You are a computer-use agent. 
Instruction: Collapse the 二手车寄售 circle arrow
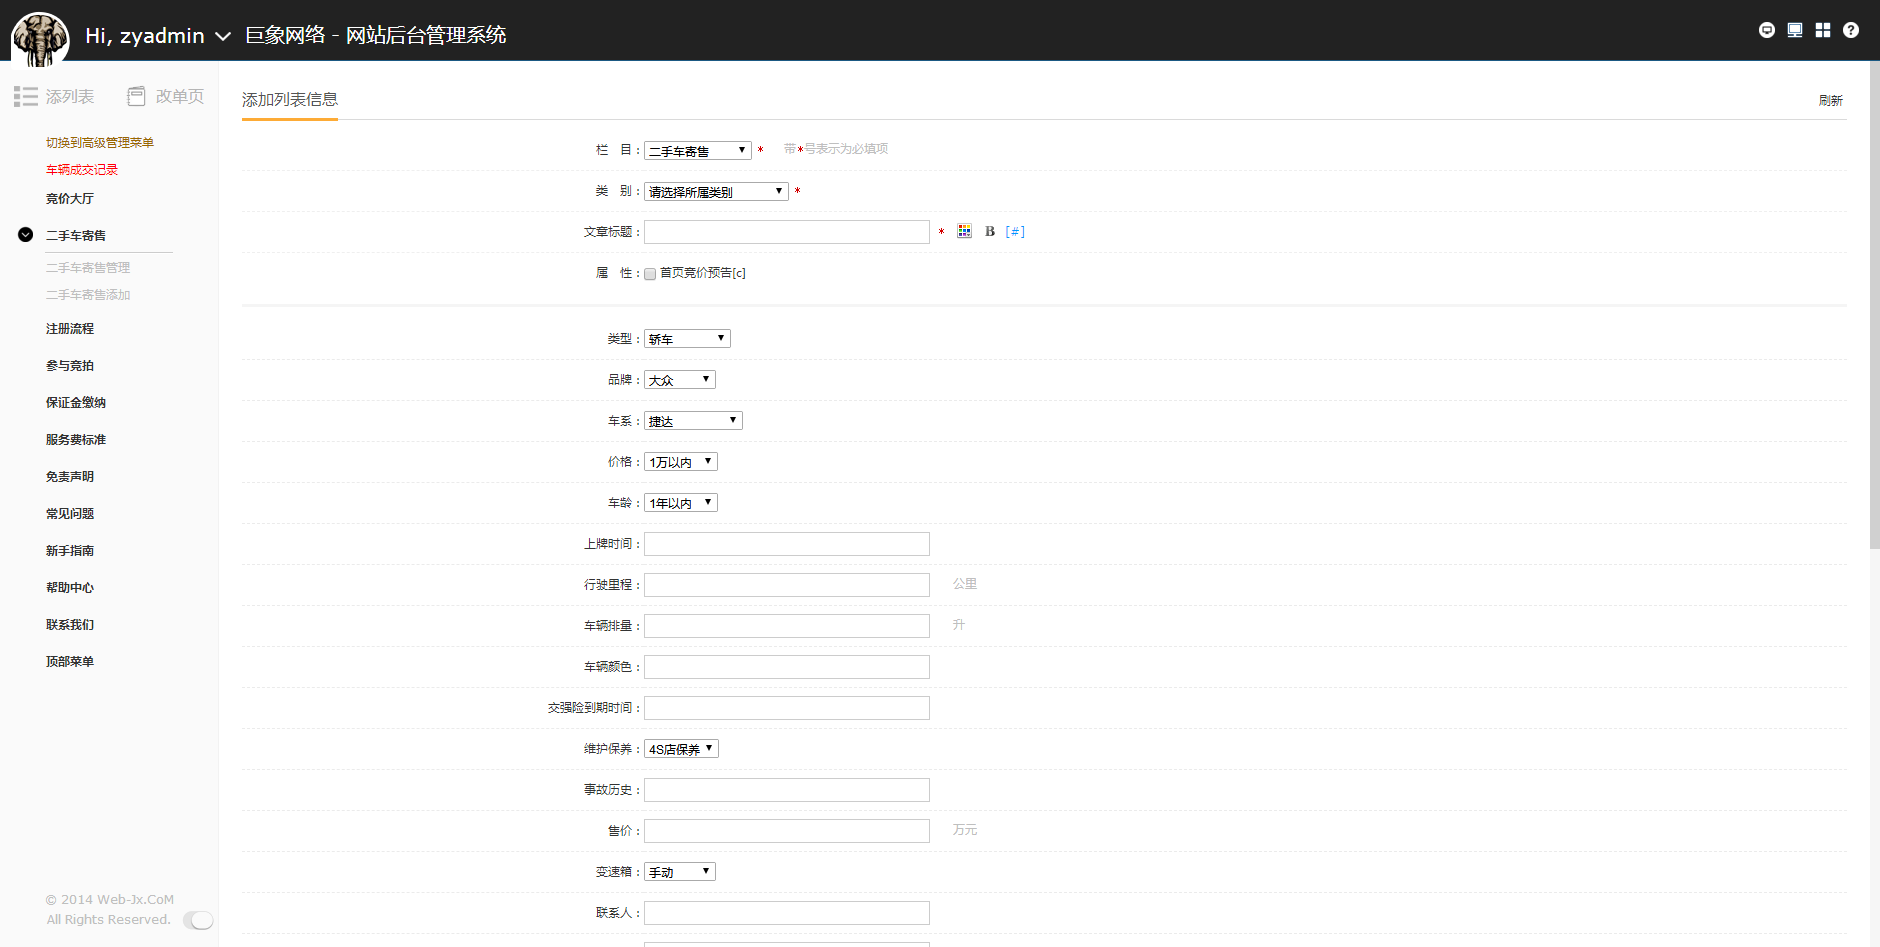click(x=26, y=235)
